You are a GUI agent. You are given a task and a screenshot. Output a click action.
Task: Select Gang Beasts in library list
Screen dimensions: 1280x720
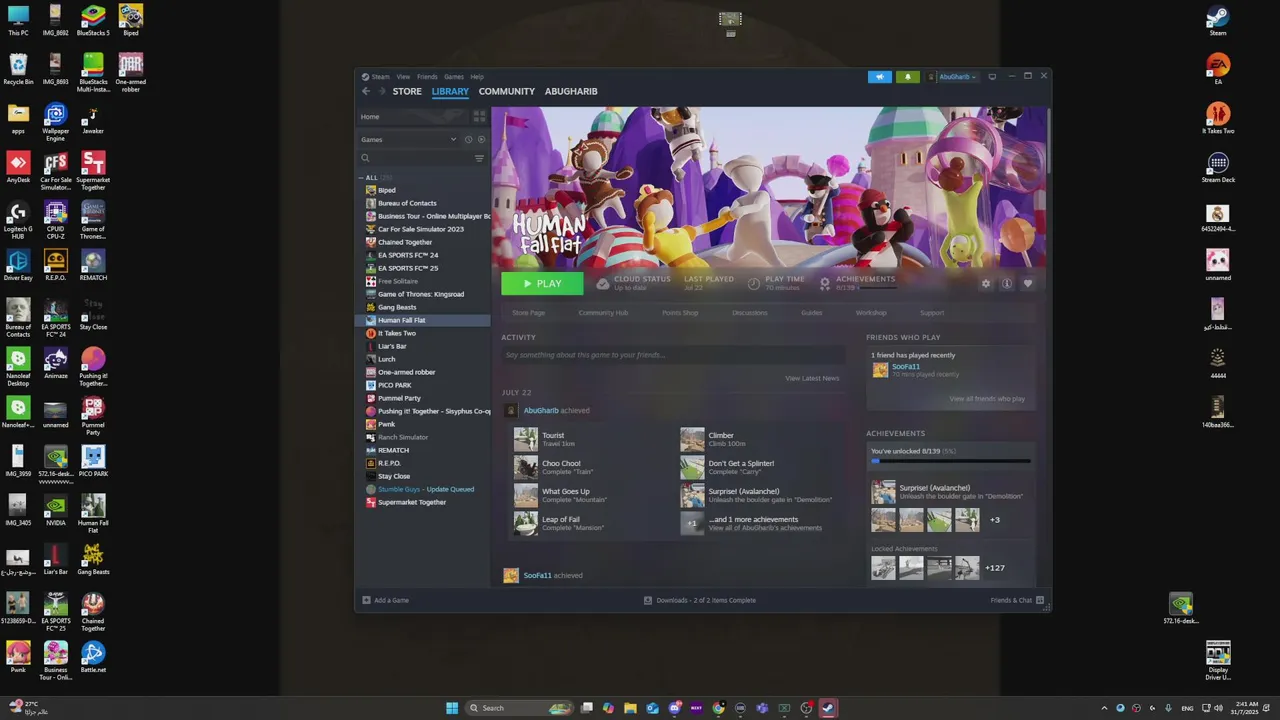pos(397,307)
